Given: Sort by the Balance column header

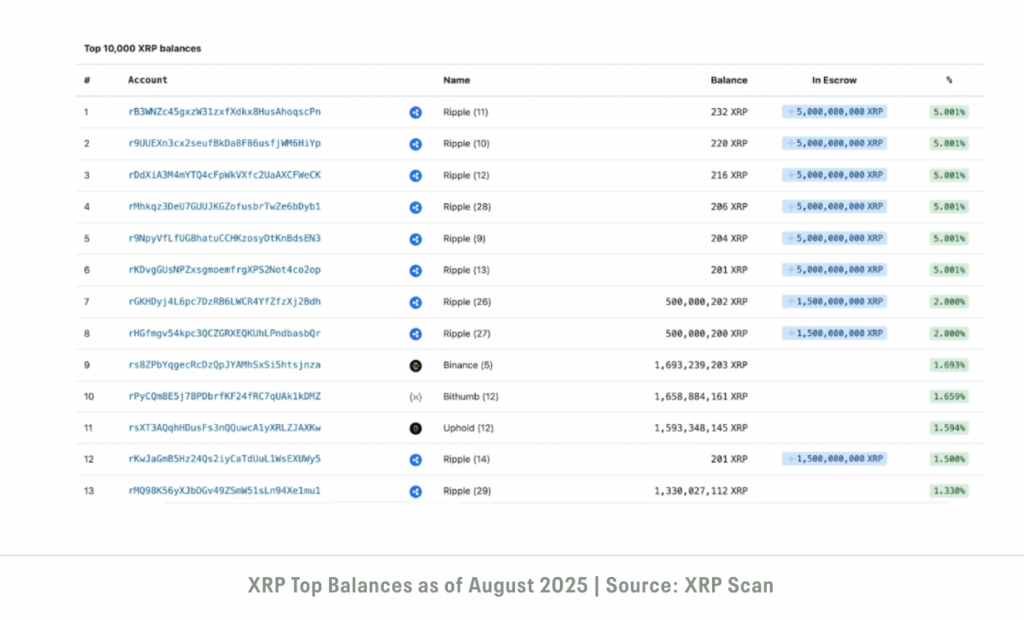Looking at the screenshot, I should click(728, 80).
